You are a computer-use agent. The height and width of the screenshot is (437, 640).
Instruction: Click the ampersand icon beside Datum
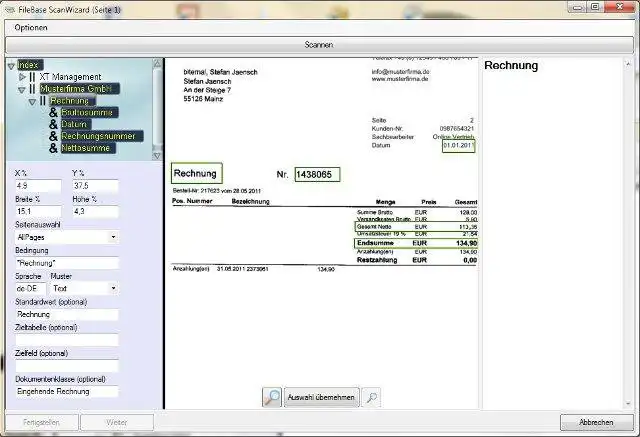coord(53,124)
